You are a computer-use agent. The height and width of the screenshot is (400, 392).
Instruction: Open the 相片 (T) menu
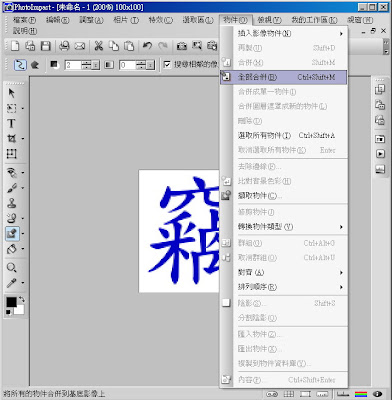click(126, 20)
